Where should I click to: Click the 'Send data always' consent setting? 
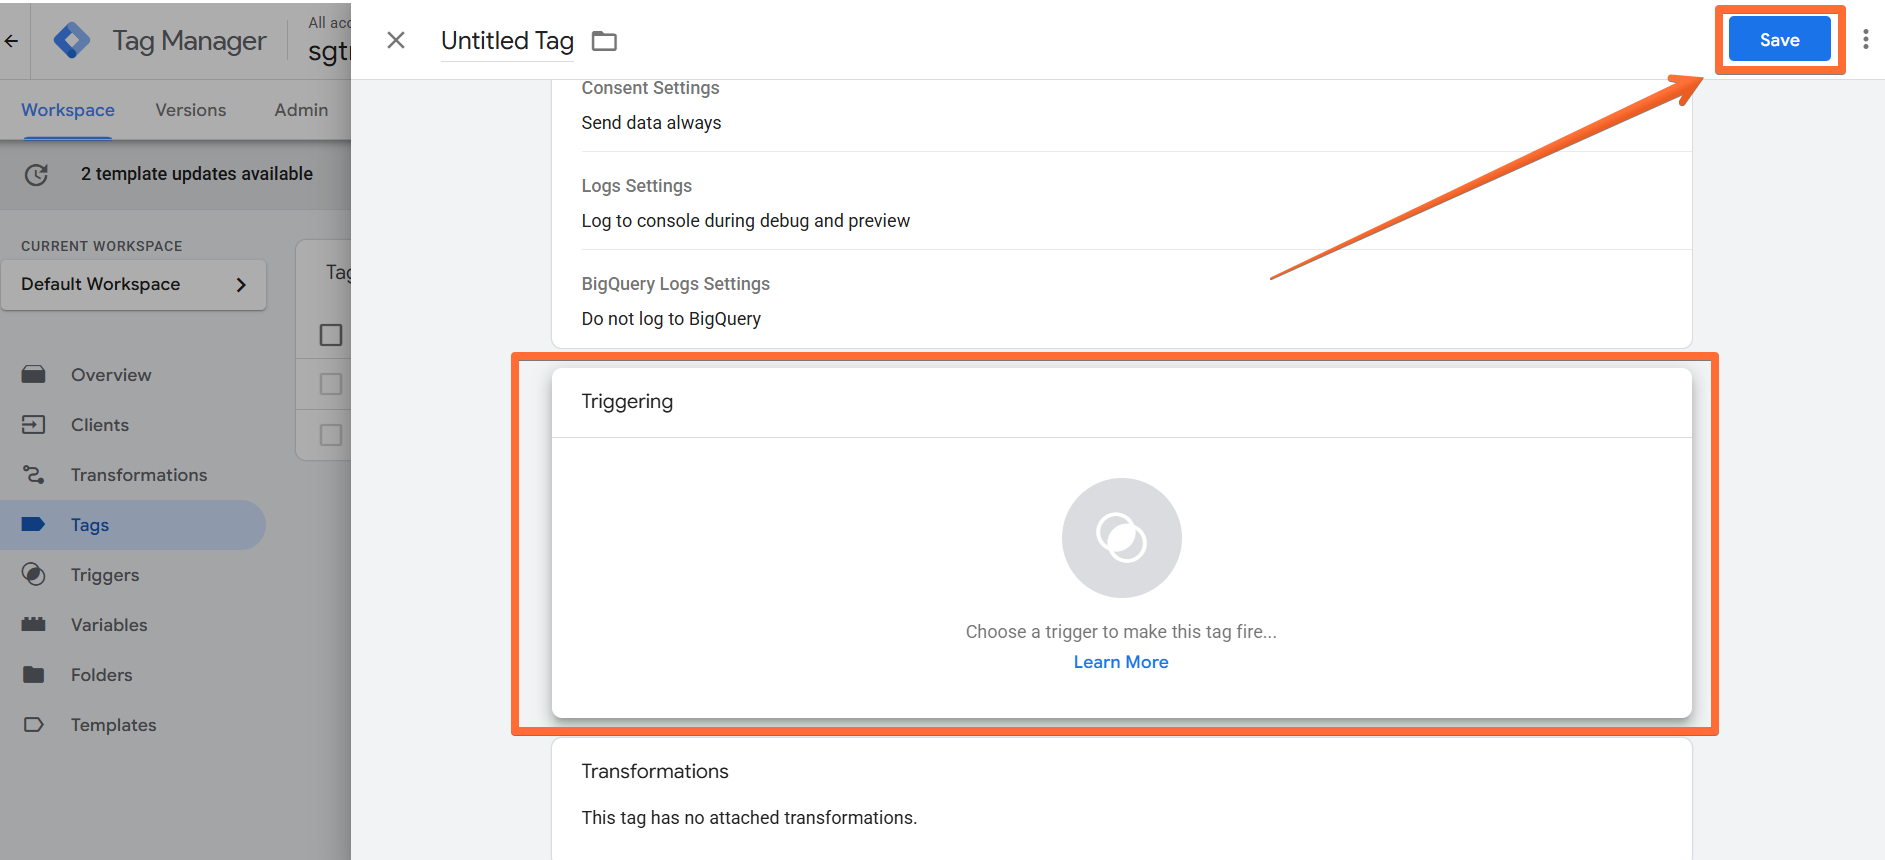point(651,123)
